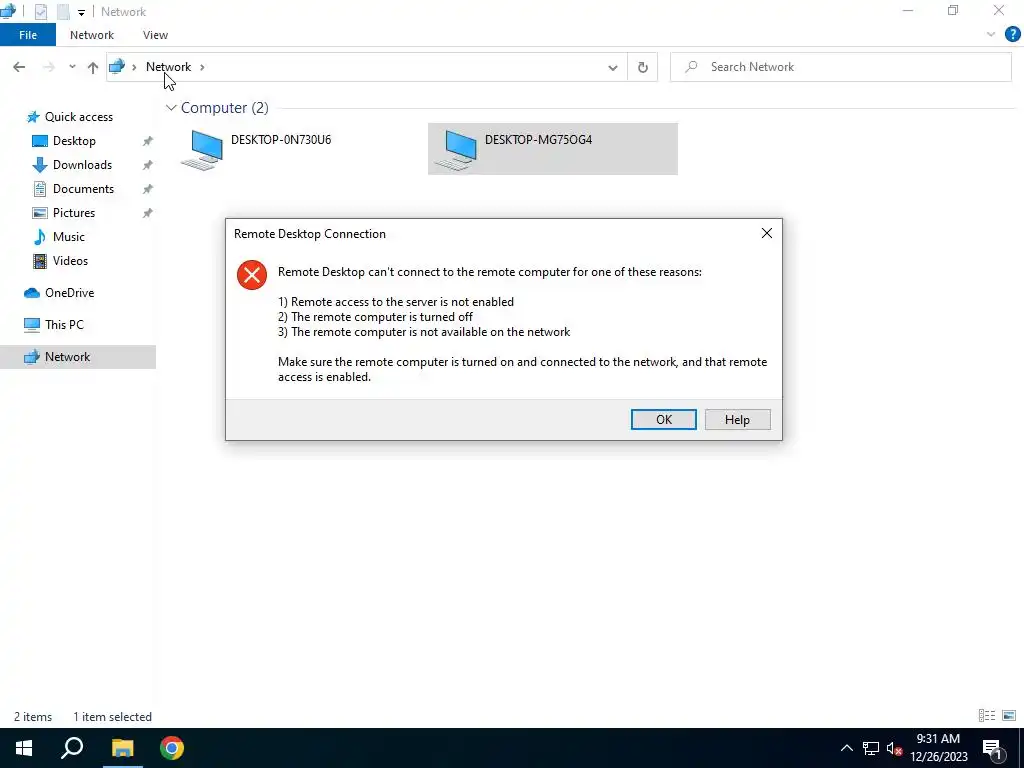The image size is (1024, 768).
Task: Open clock showing 9:31 AM
Action: point(939,748)
